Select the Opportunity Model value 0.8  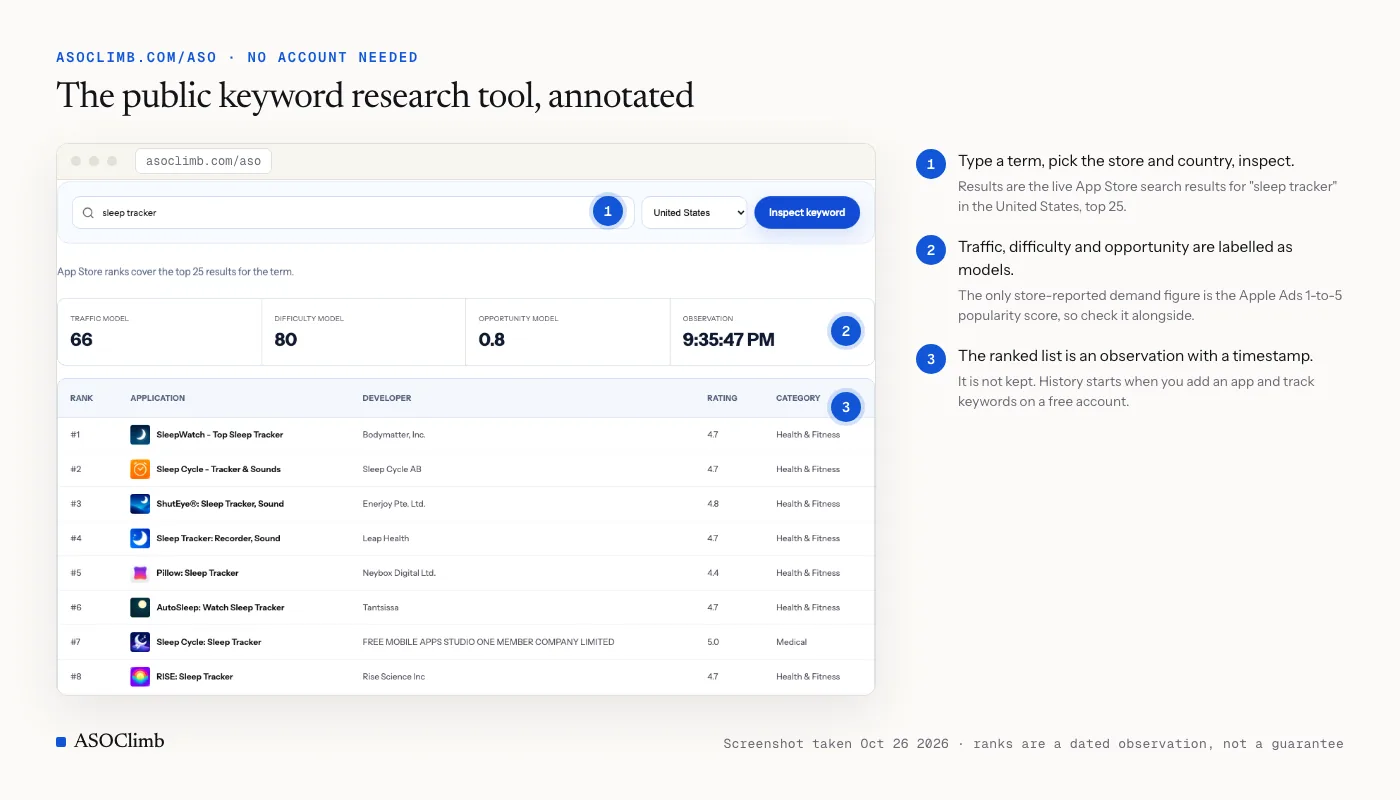click(x=492, y=340)
